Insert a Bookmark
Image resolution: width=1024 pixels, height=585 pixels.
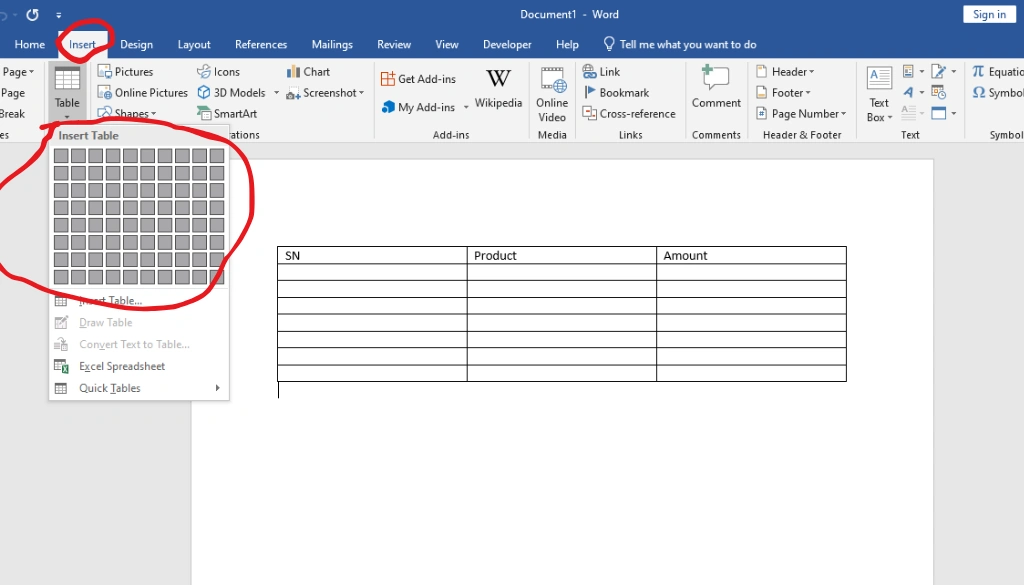click(616, 93)
